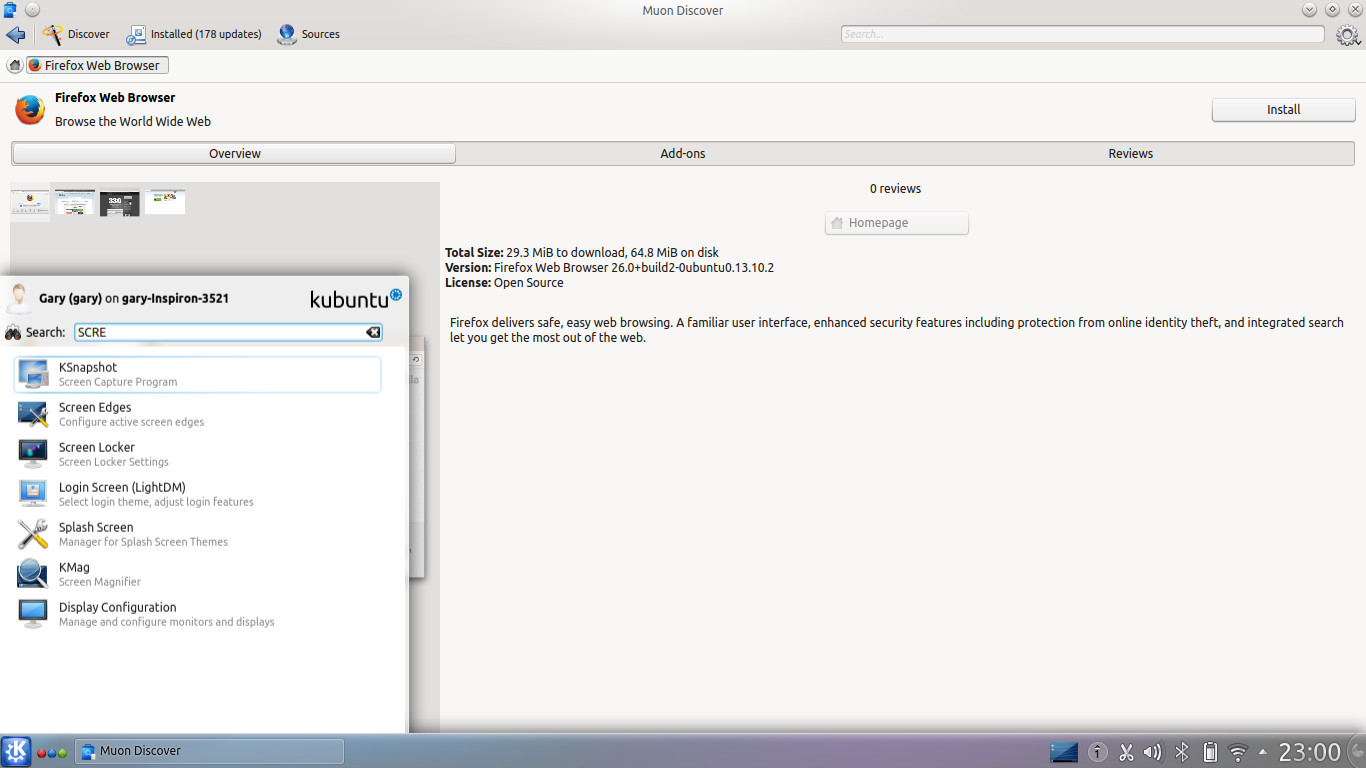The image size is (1366, 768).
Task: Click the "0 reviews" text
Action: coord(895,189)
